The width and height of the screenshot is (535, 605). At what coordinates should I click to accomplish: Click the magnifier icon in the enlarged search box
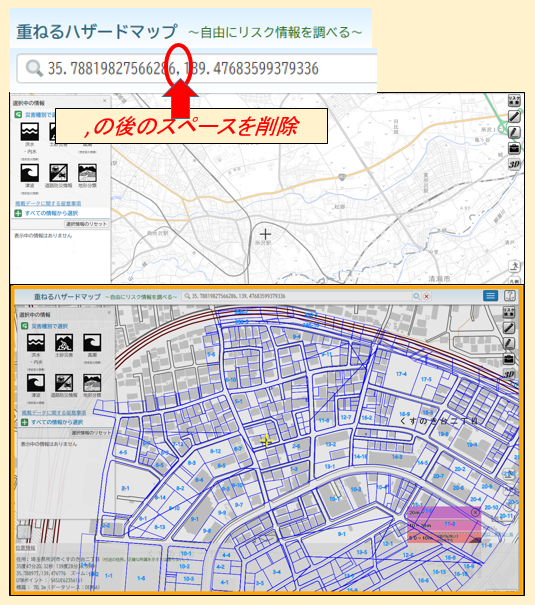click(x=34, y=68)
